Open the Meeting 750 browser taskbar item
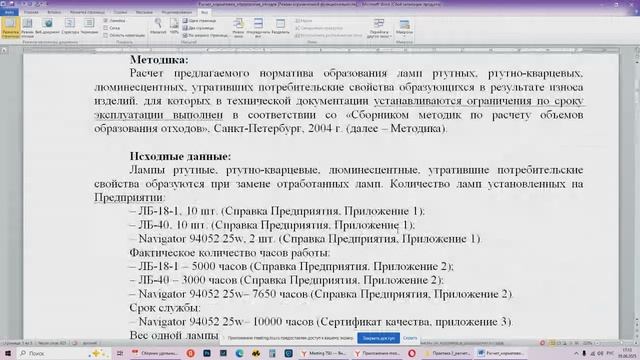640x360 pixels. [x=324, y=353]
